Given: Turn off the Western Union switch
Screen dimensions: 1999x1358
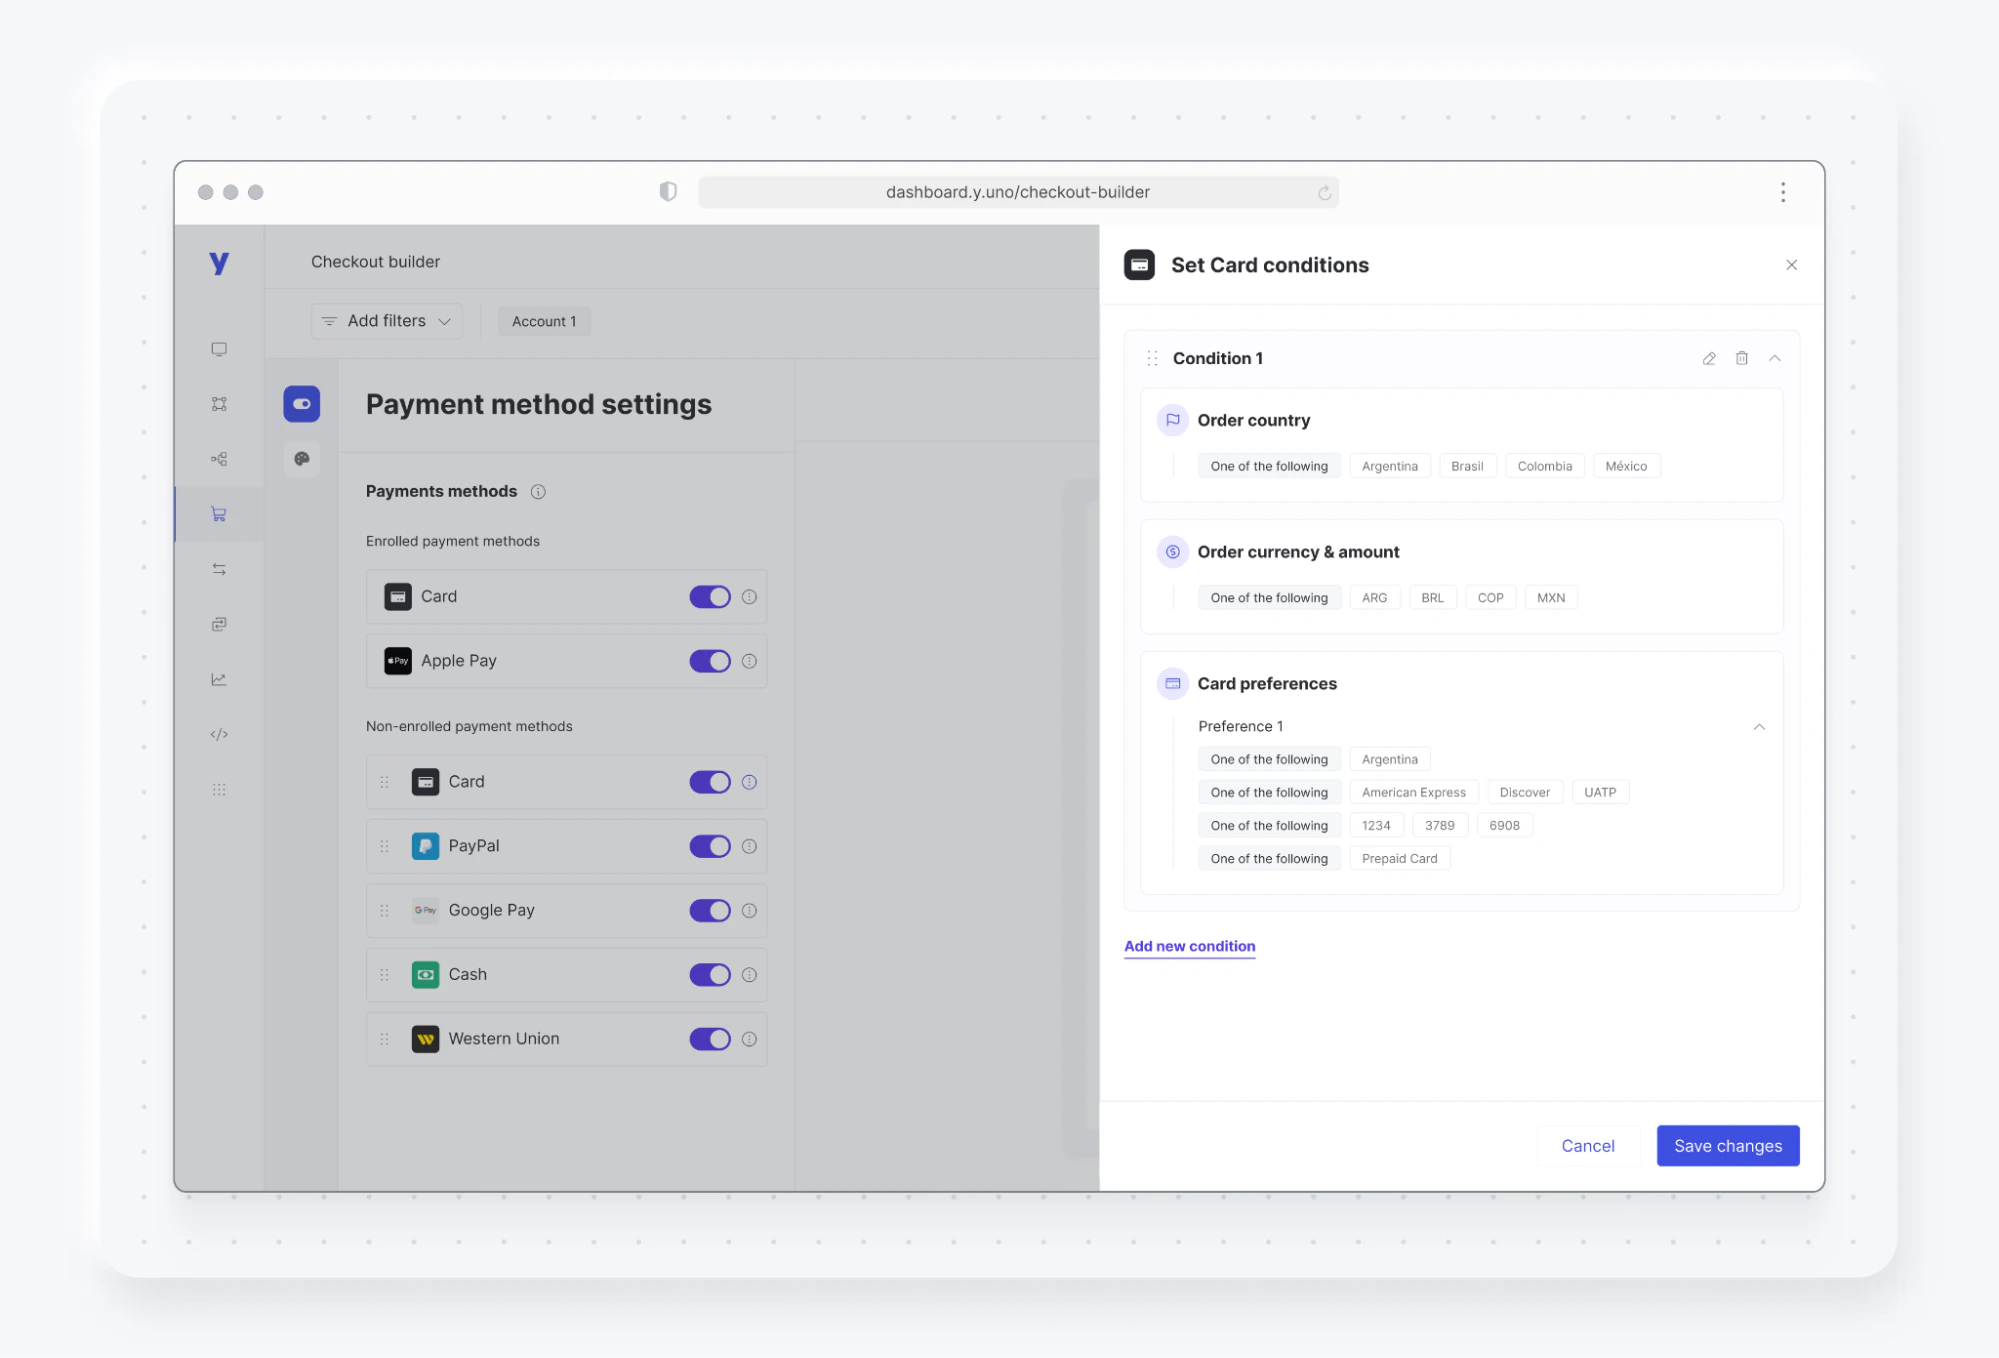Looking at the screenshot, I should 710,1039.
